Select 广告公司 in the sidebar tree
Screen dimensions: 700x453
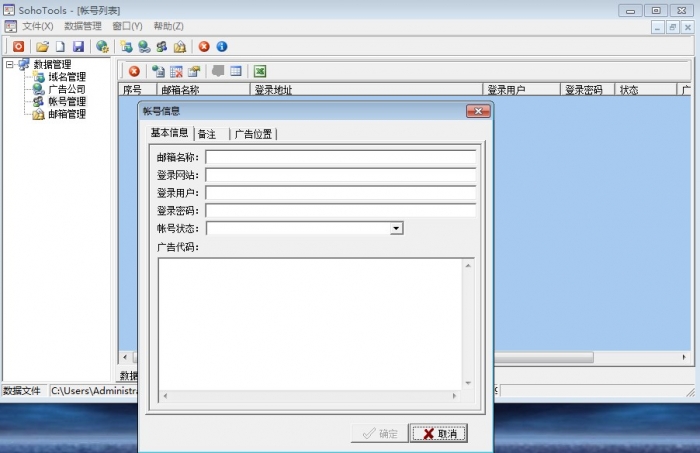coord(66,89)
